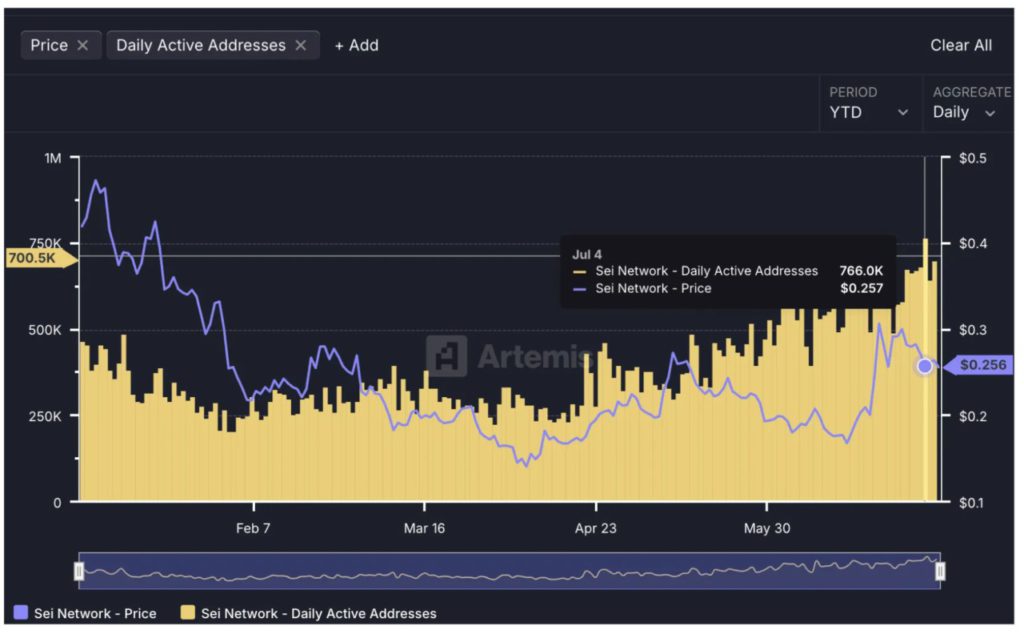Toggle the Sei Network - Price legend label
1024x634 pixels.
tap(95, 614)
